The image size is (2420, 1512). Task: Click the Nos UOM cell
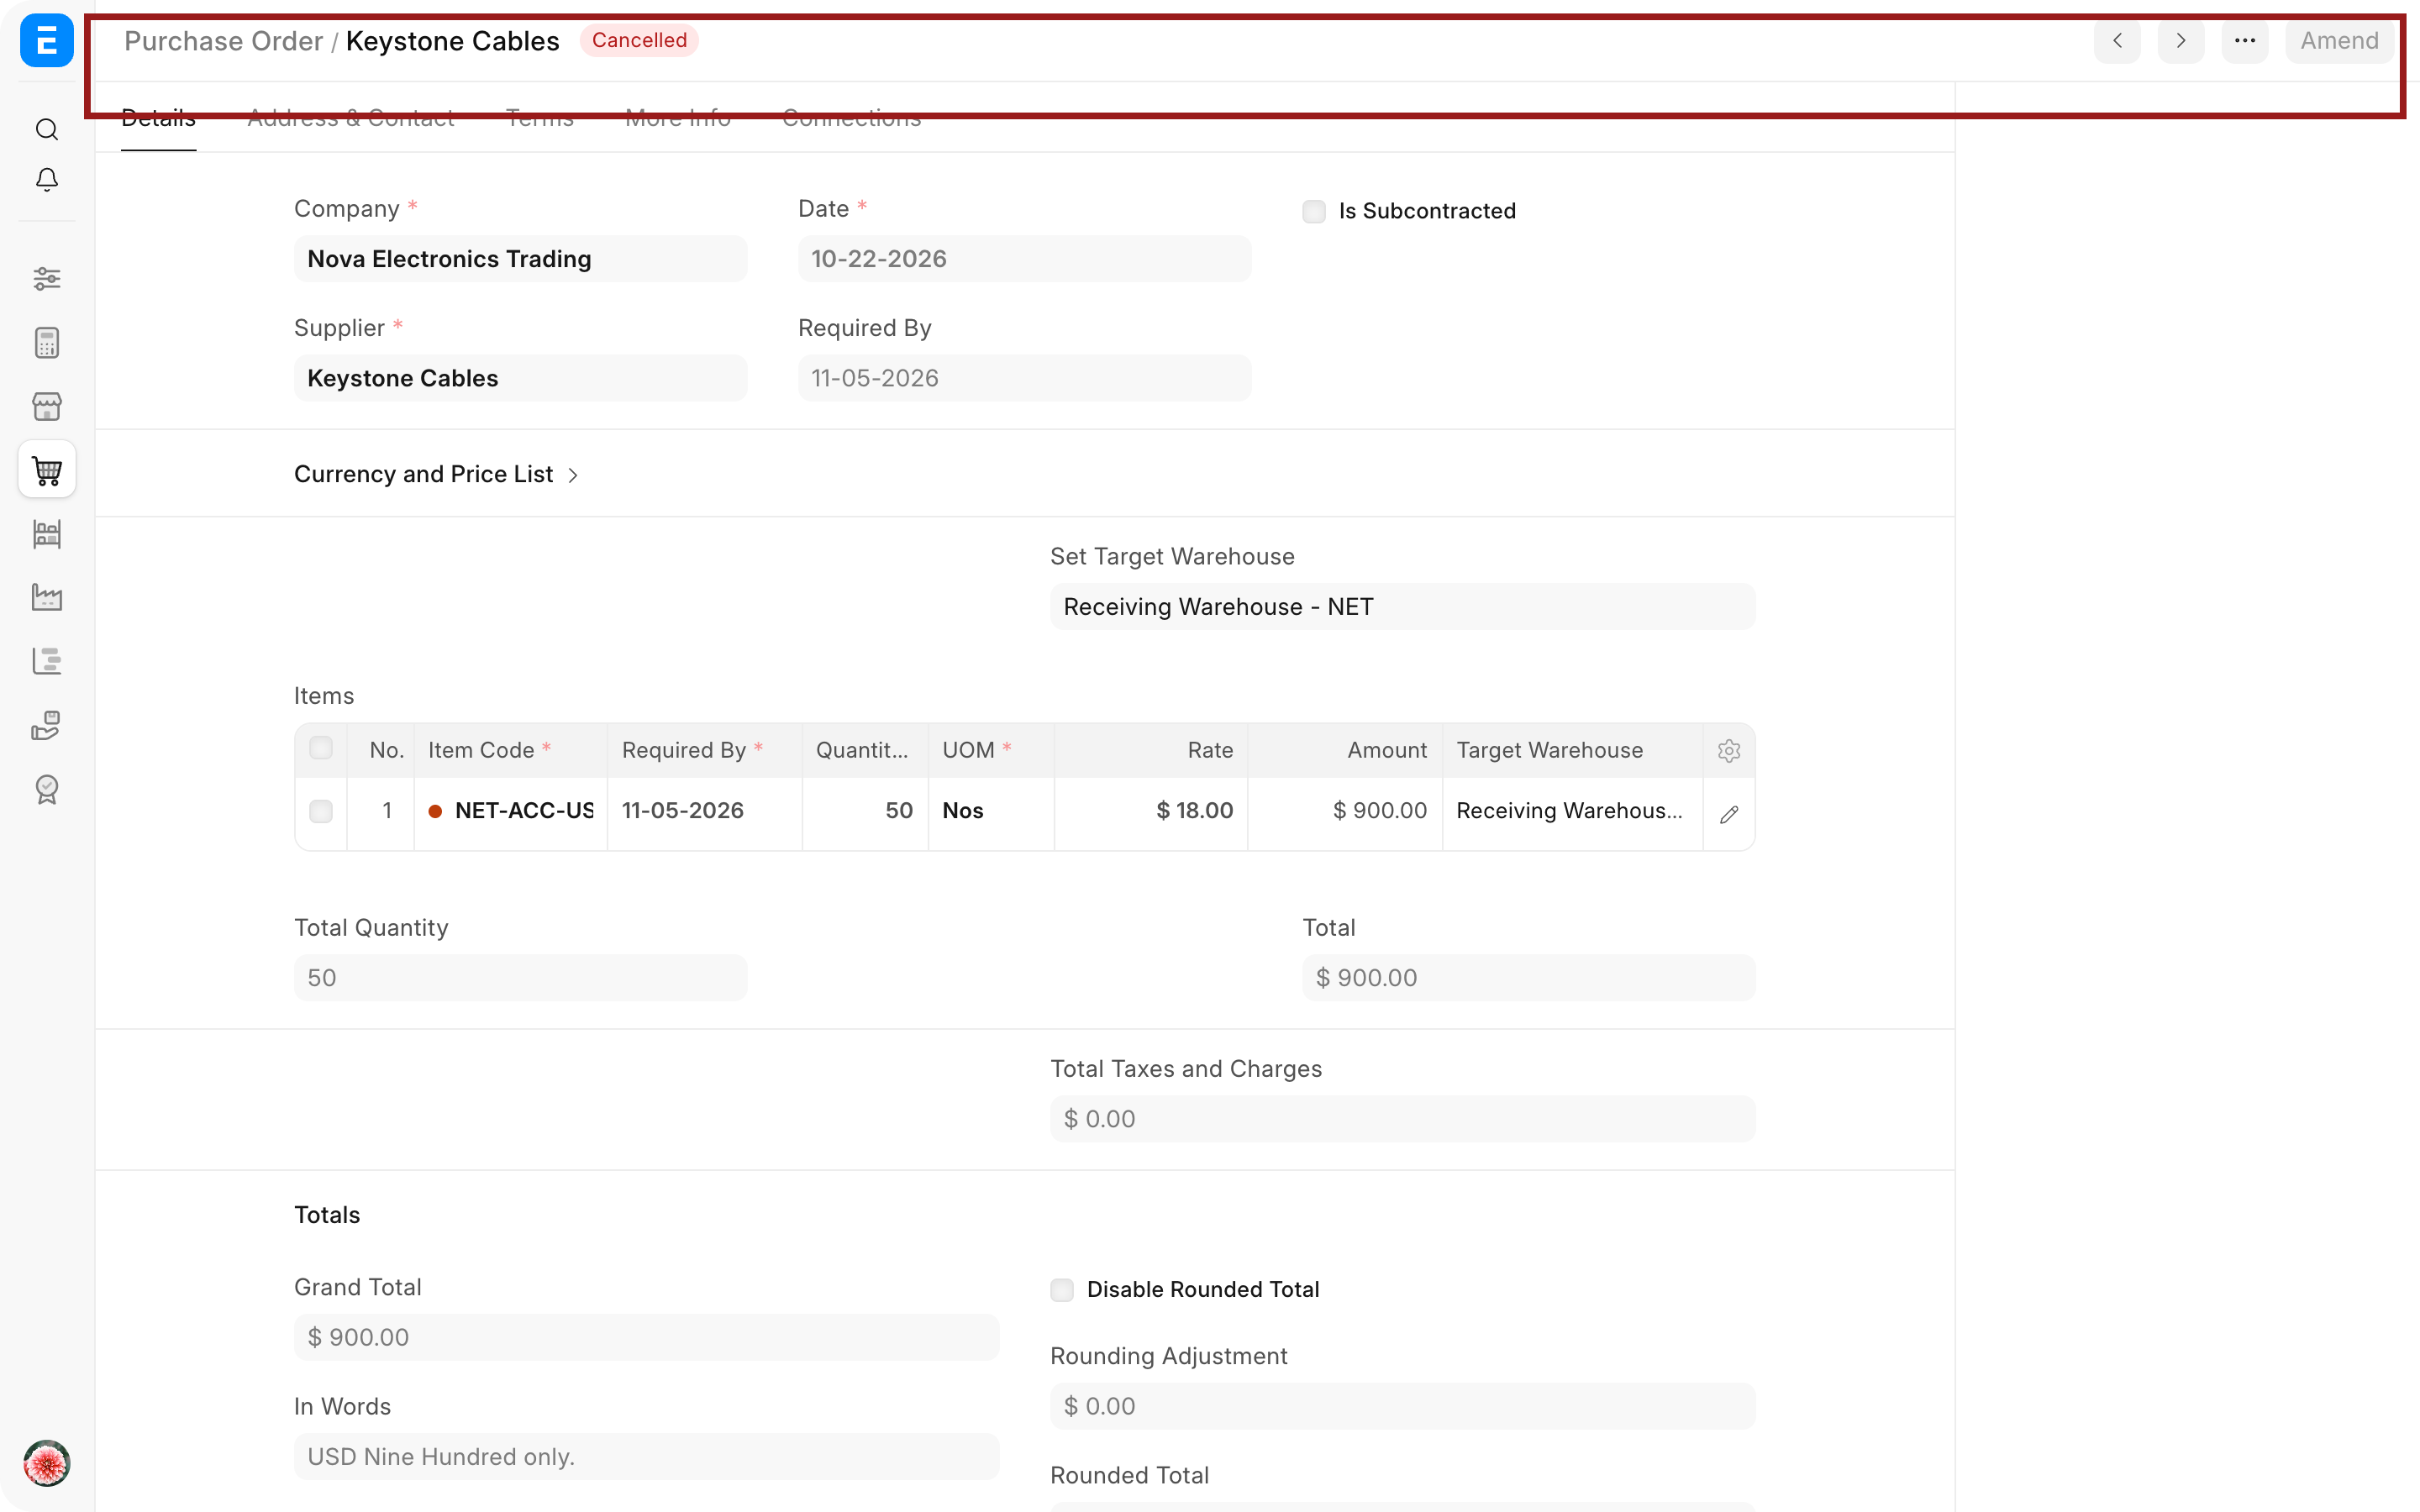(991, 811)
